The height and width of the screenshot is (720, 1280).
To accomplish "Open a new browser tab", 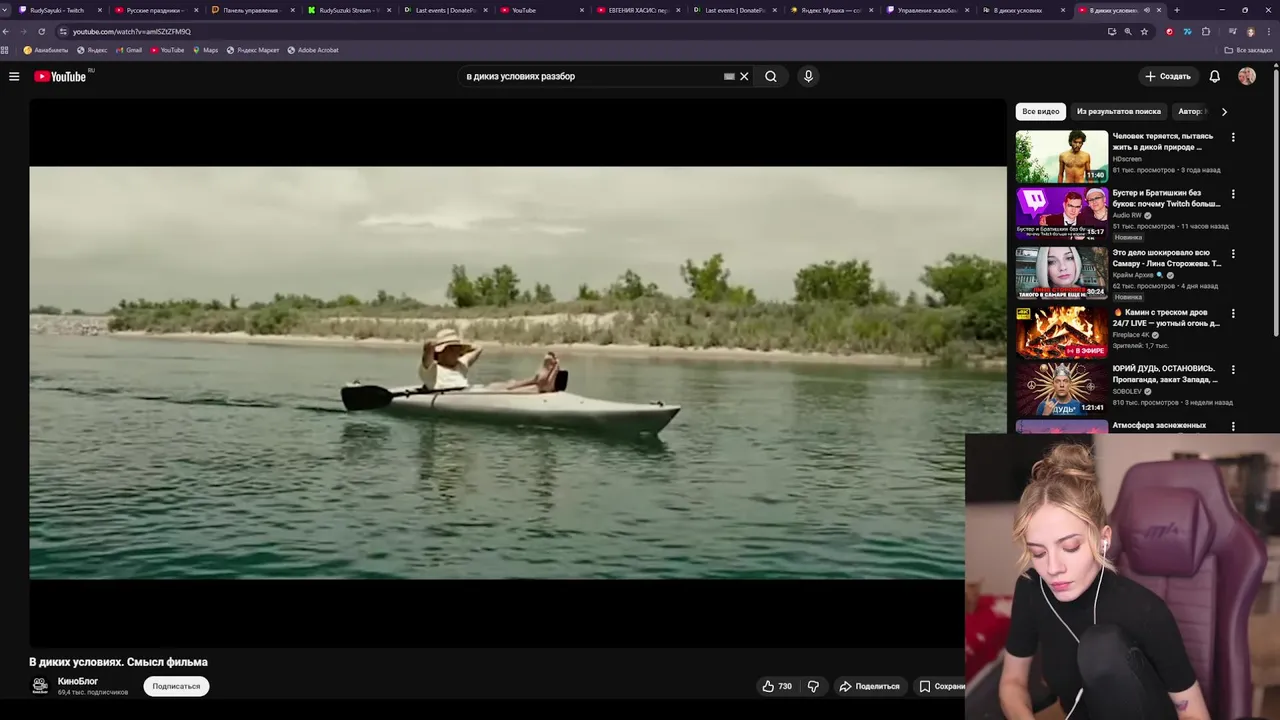I will (1176, 10).
